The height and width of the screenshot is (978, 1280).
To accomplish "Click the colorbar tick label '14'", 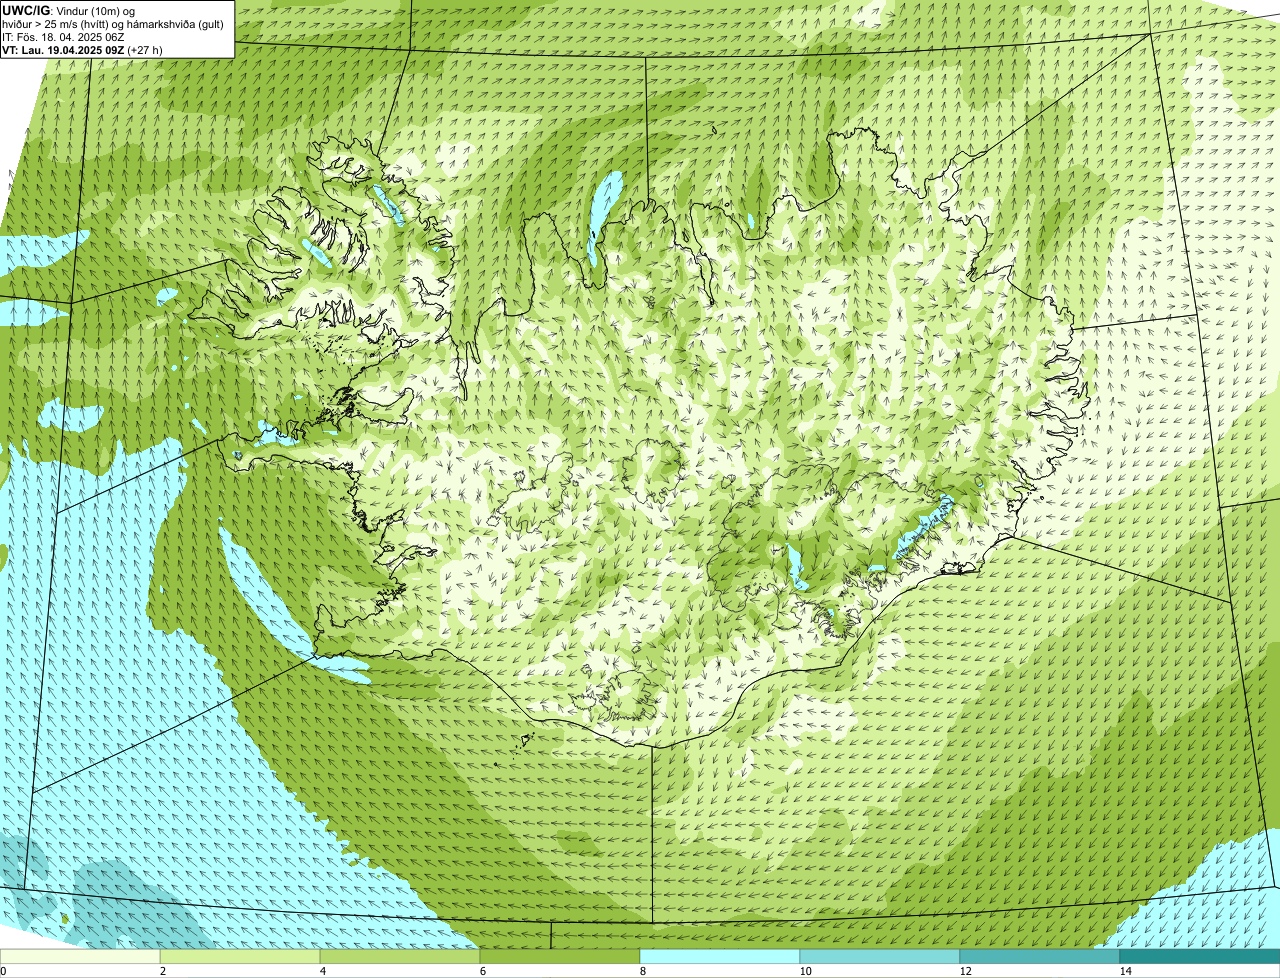I will 1125,971.
